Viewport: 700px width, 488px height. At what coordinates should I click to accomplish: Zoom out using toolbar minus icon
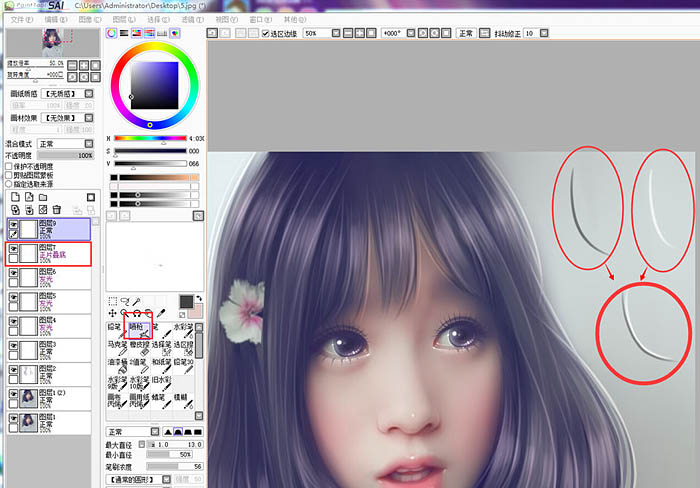(x=348, y=33)
